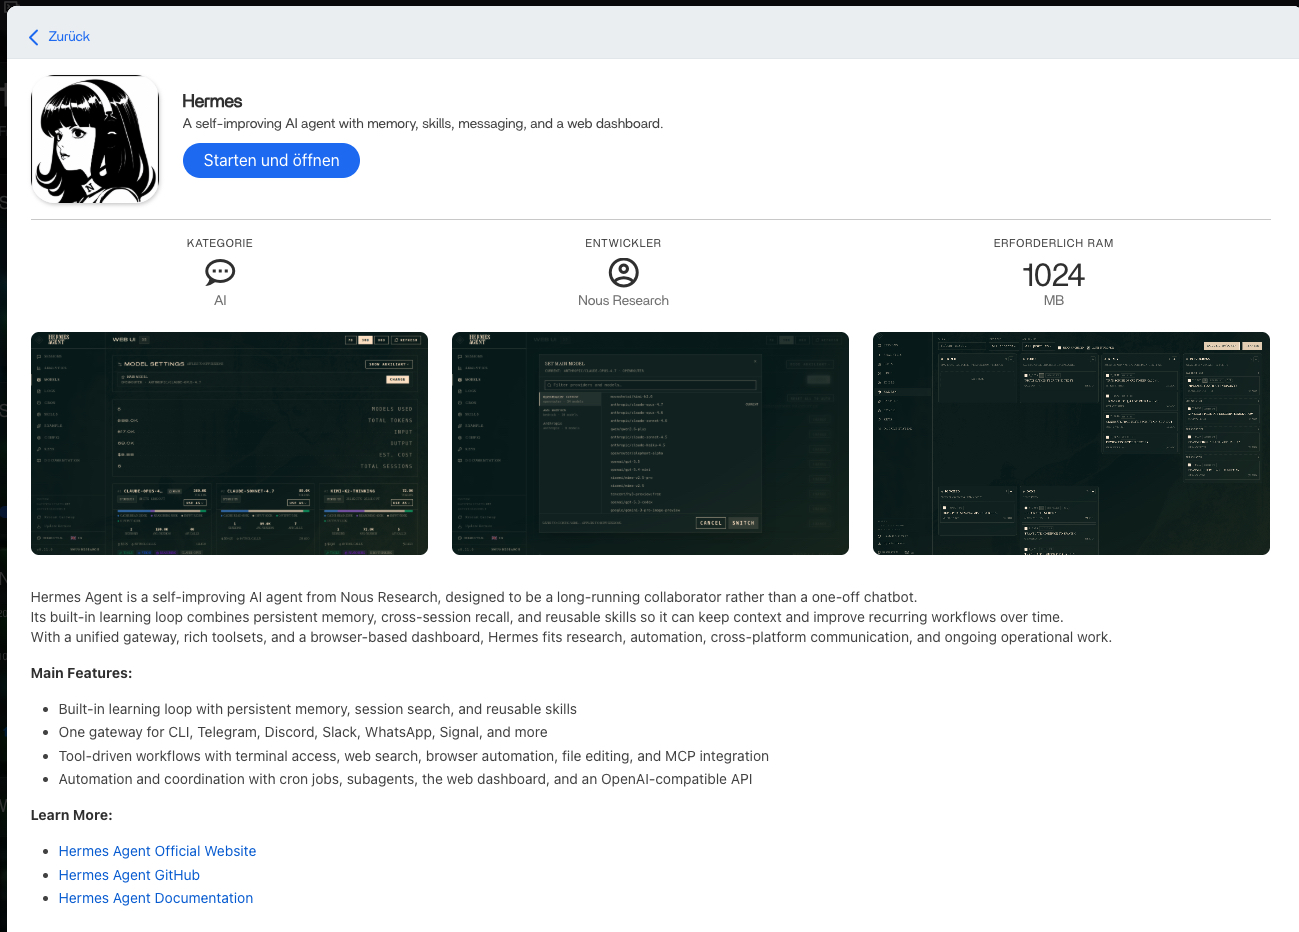Click the 'One gateway for CLI, Telegram' bullet
The image size is (1299, 932).
(x=303, y=732)
